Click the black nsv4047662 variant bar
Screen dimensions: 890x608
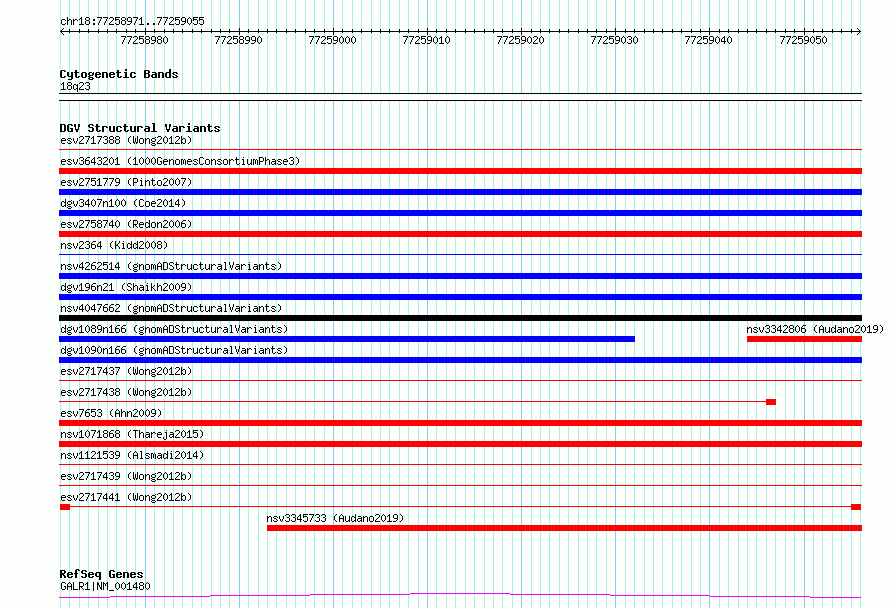[x=460, y=318]
